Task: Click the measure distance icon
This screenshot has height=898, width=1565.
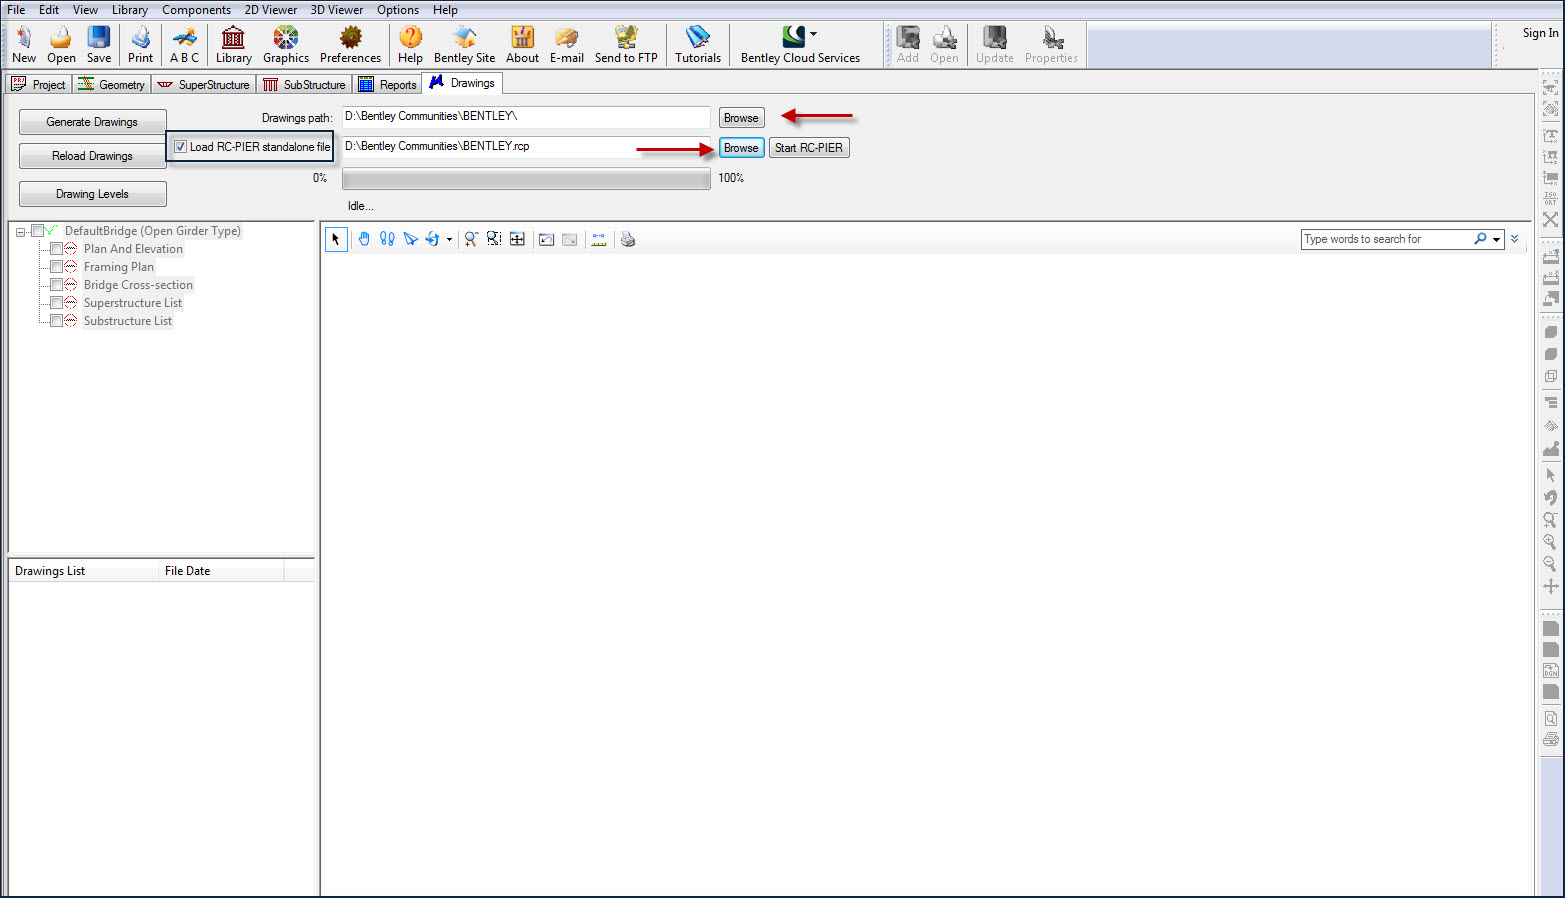Action: (599, 239)
